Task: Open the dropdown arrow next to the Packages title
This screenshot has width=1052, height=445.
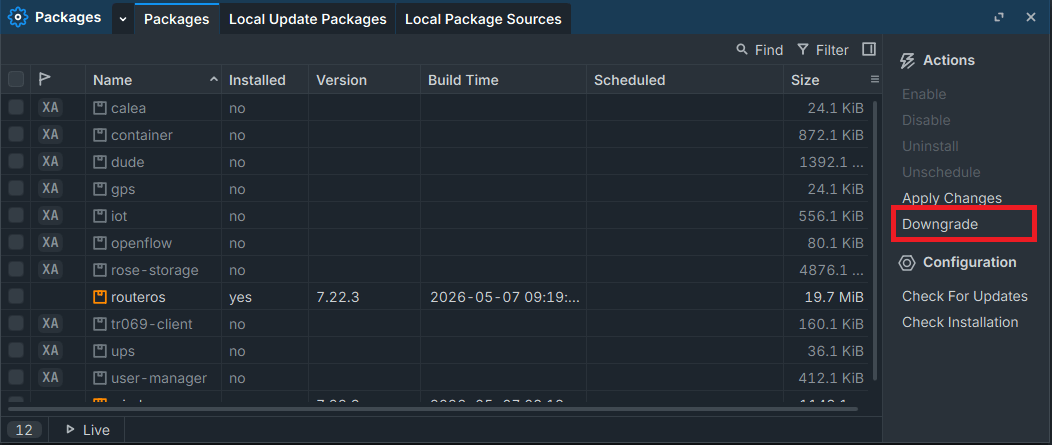Action: pyautogui.click(x=122, y=19)
